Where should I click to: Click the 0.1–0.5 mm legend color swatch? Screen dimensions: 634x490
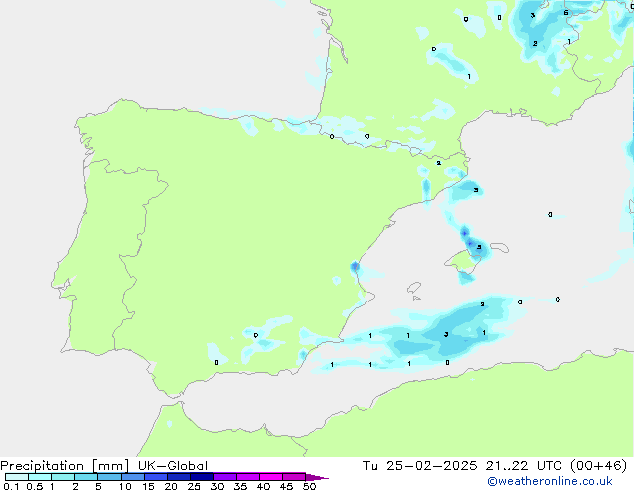tap(17, 477)
